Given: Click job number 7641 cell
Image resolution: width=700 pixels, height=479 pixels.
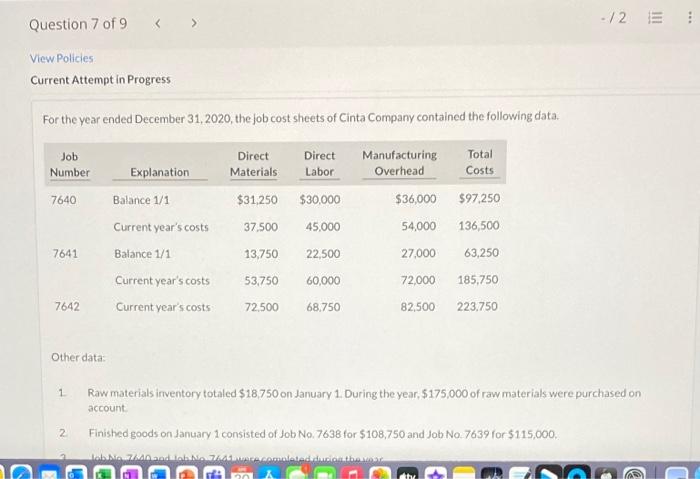Looking at the screenshot, I should click(65, 254).
